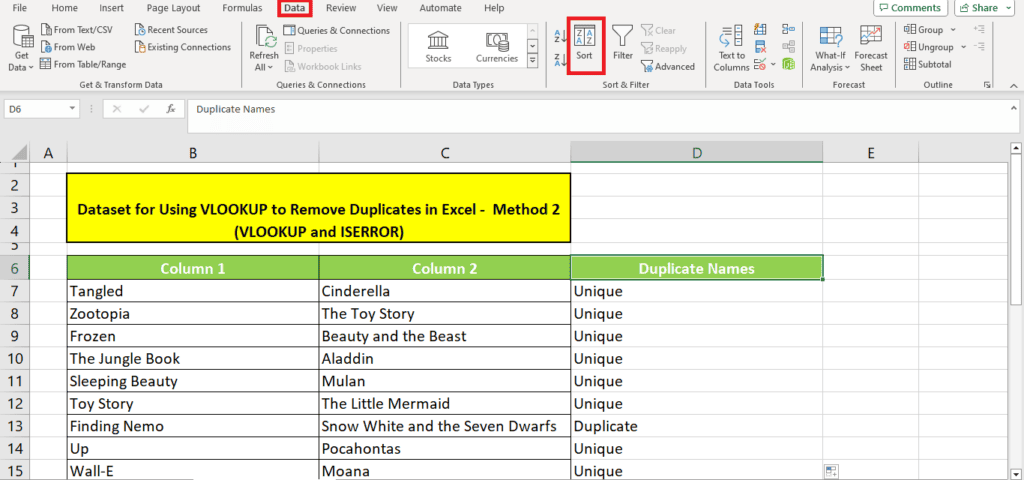Launch Text to Columns wizard
Image resolution: width=1024 pixels, height=480 pixels.
tap(731, 48)
